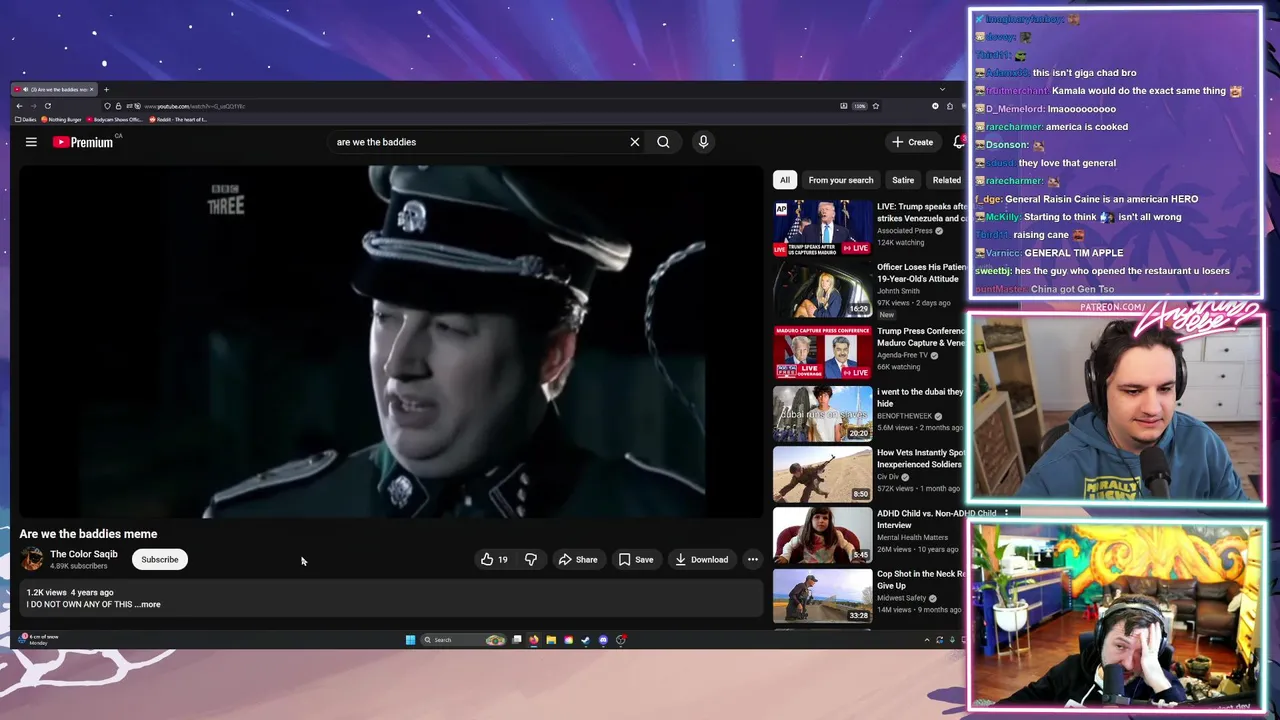Open a new browser tab
The width and height of the screenshot is (1280, 720).
point(106,89)
